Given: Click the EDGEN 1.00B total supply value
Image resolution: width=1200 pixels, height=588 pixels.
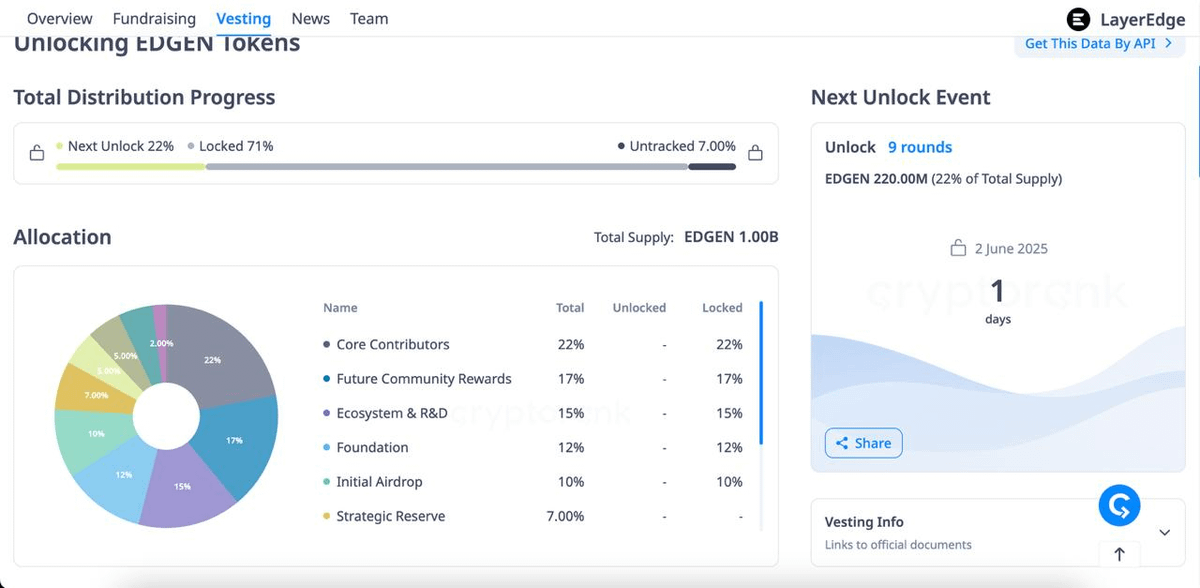Looking at the screenshot, I should (x=731, y=237).
